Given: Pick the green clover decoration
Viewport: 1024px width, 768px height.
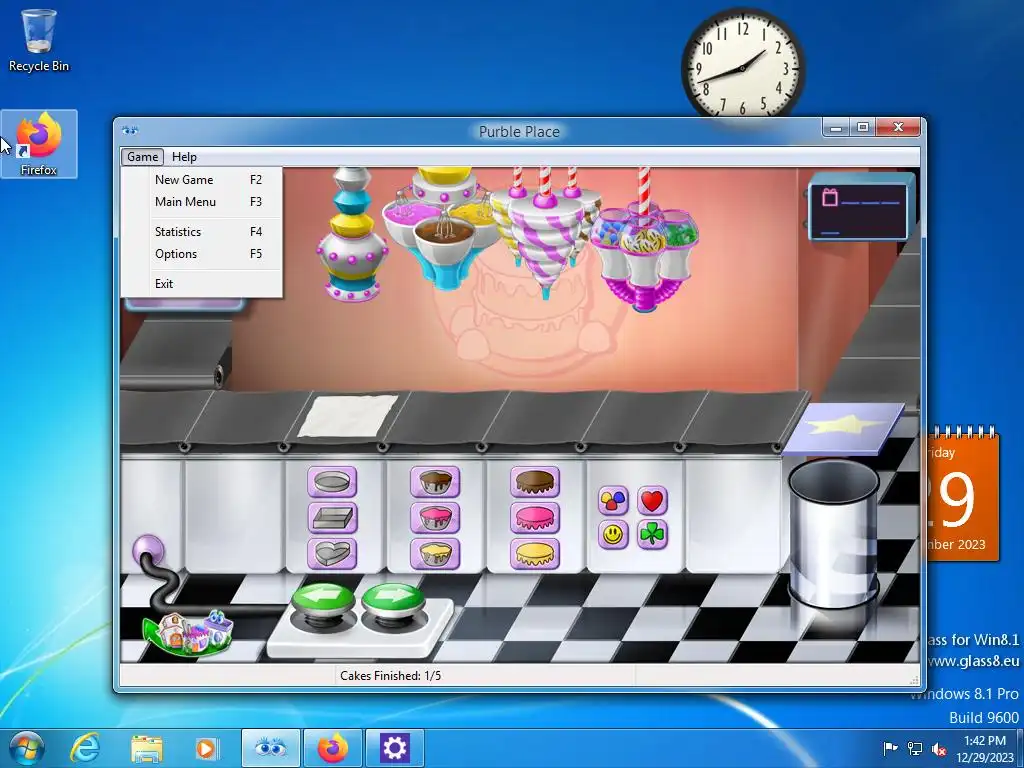Looking at the screenshot, I should pos(652,535).
